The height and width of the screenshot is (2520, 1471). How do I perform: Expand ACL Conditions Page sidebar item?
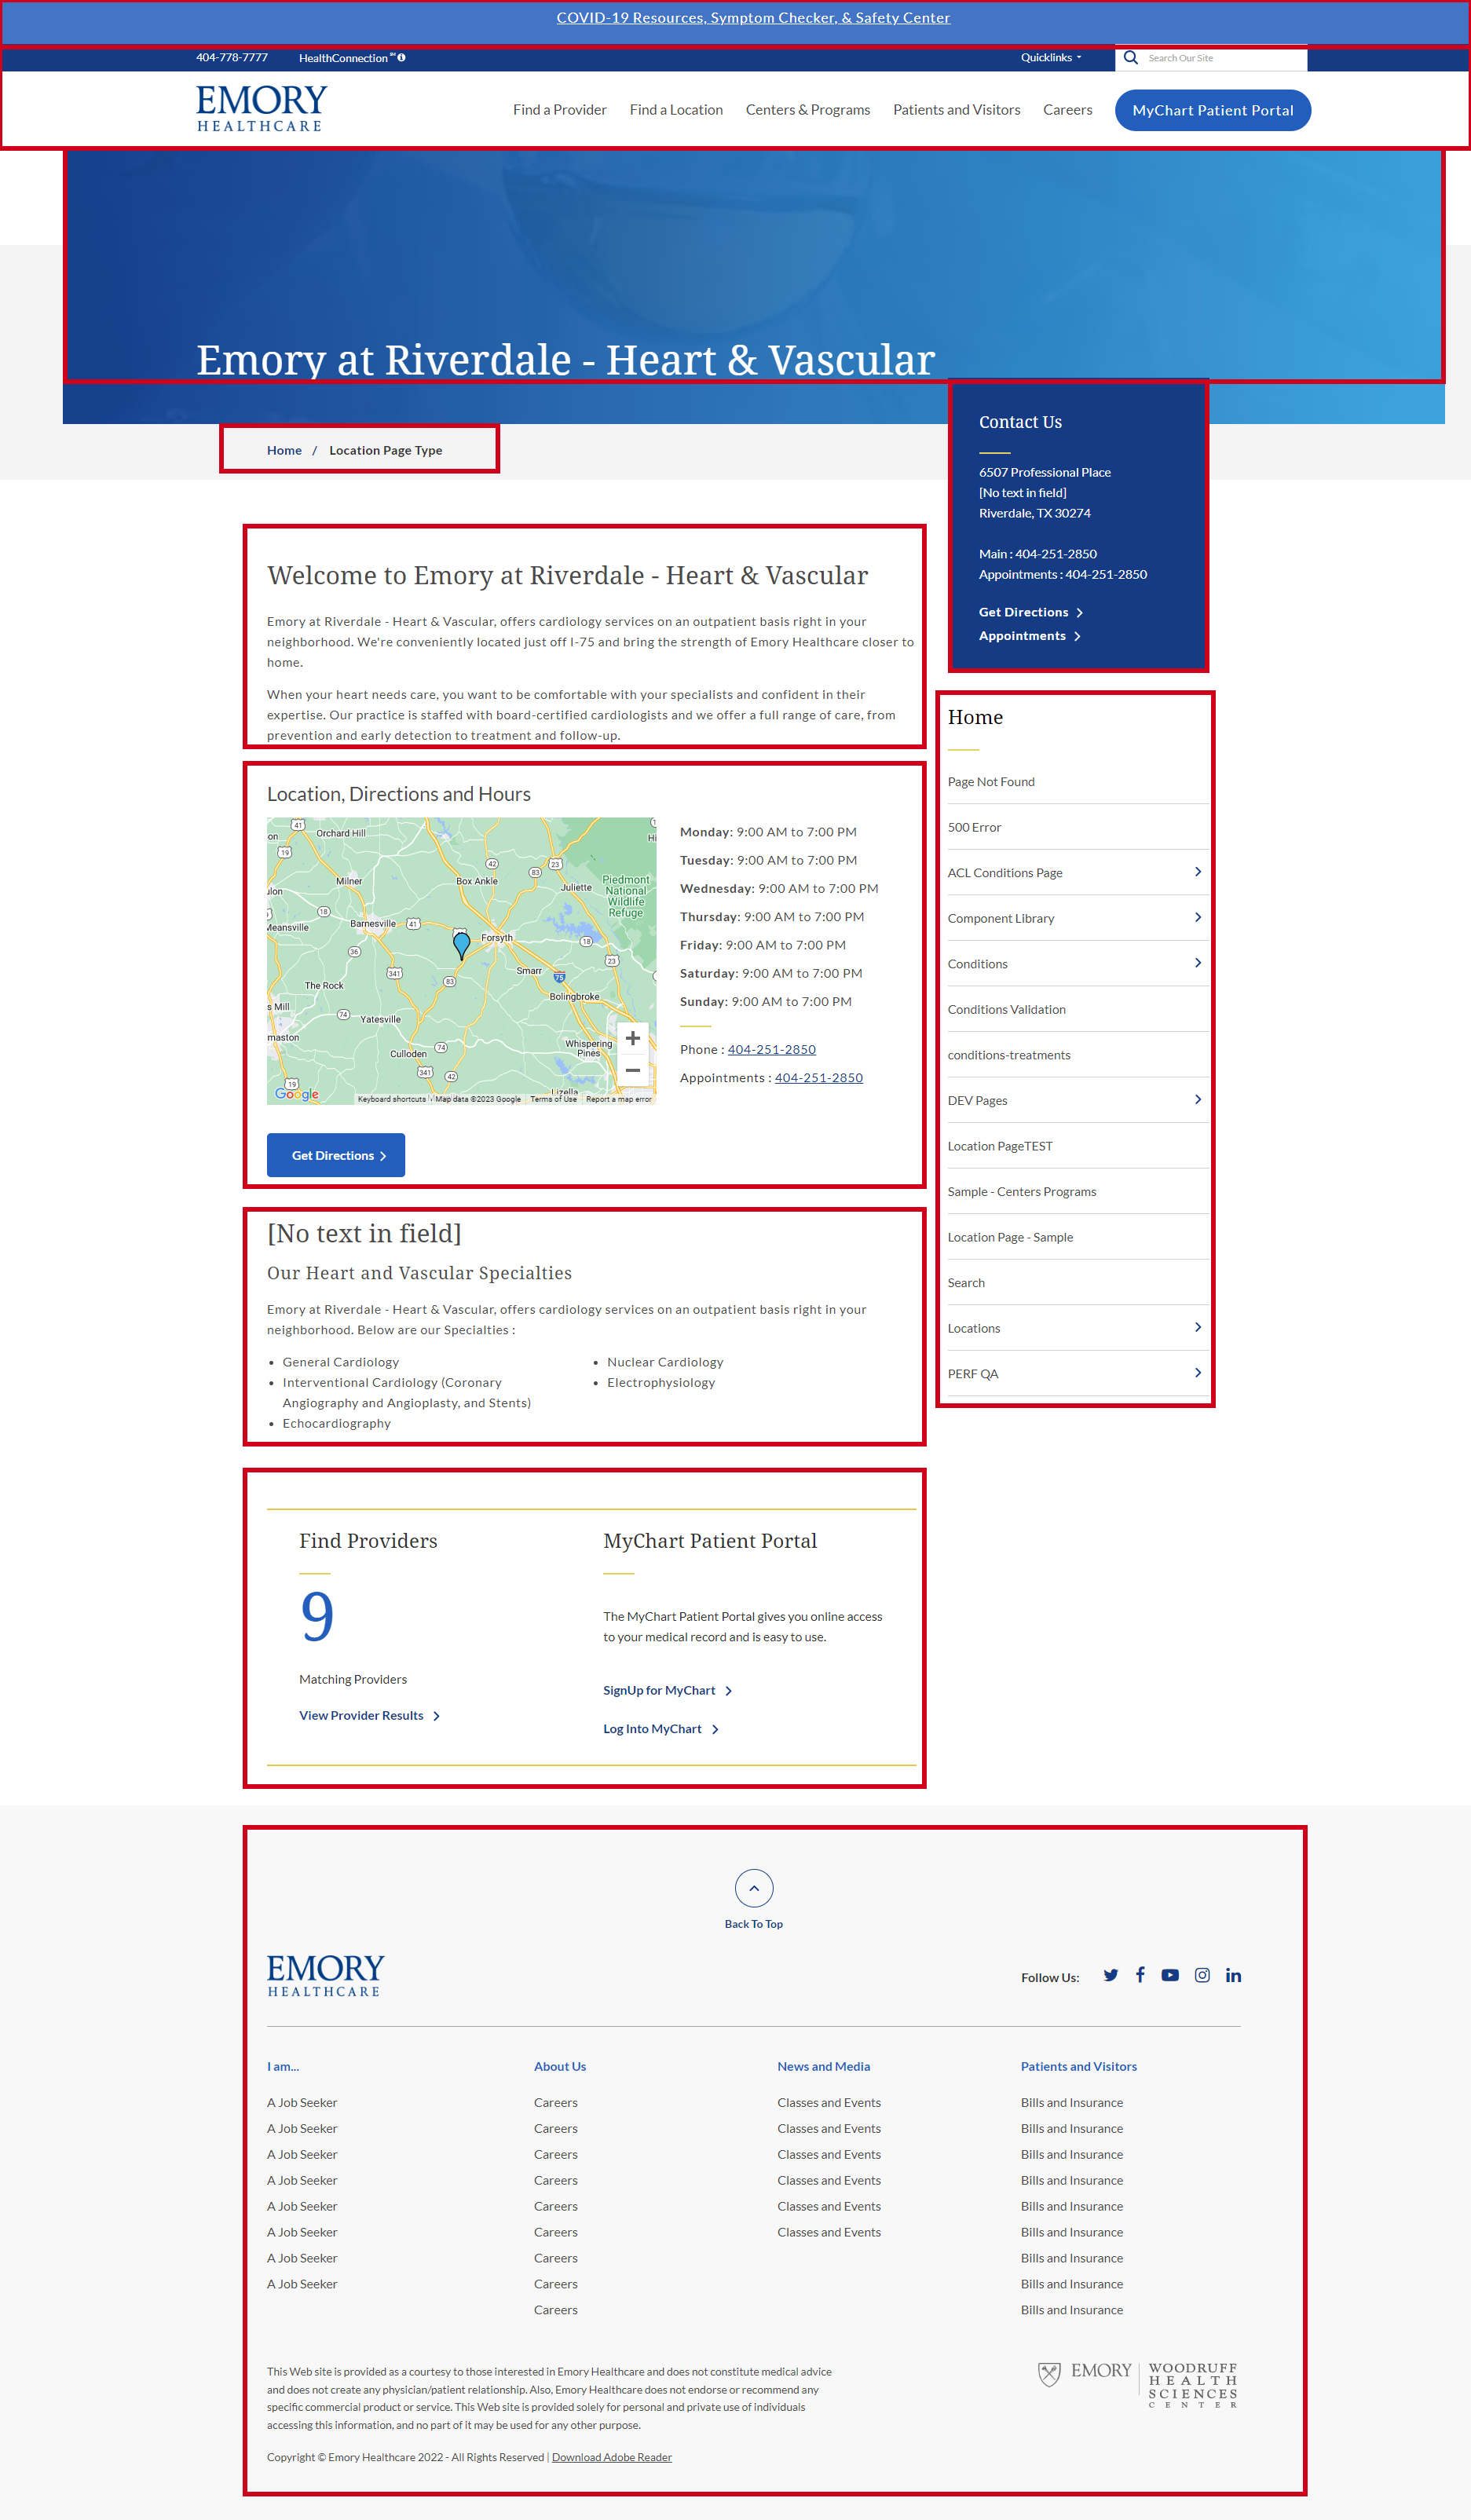coord(1197,872)
